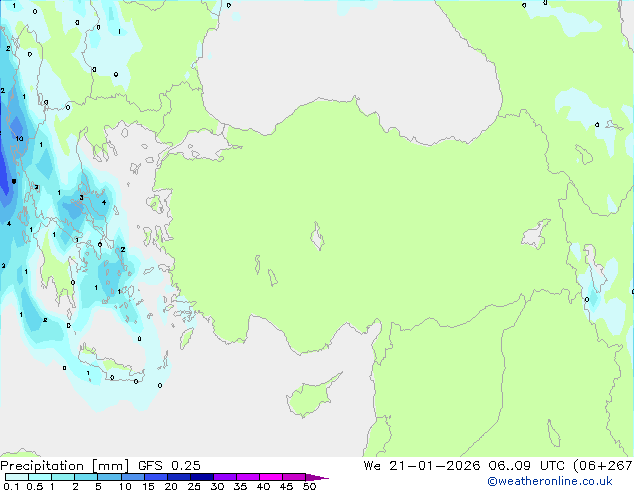Screen dimensions: 634x490
Task: Click the '15' legend scale value
Action: [x=148, y=486]
